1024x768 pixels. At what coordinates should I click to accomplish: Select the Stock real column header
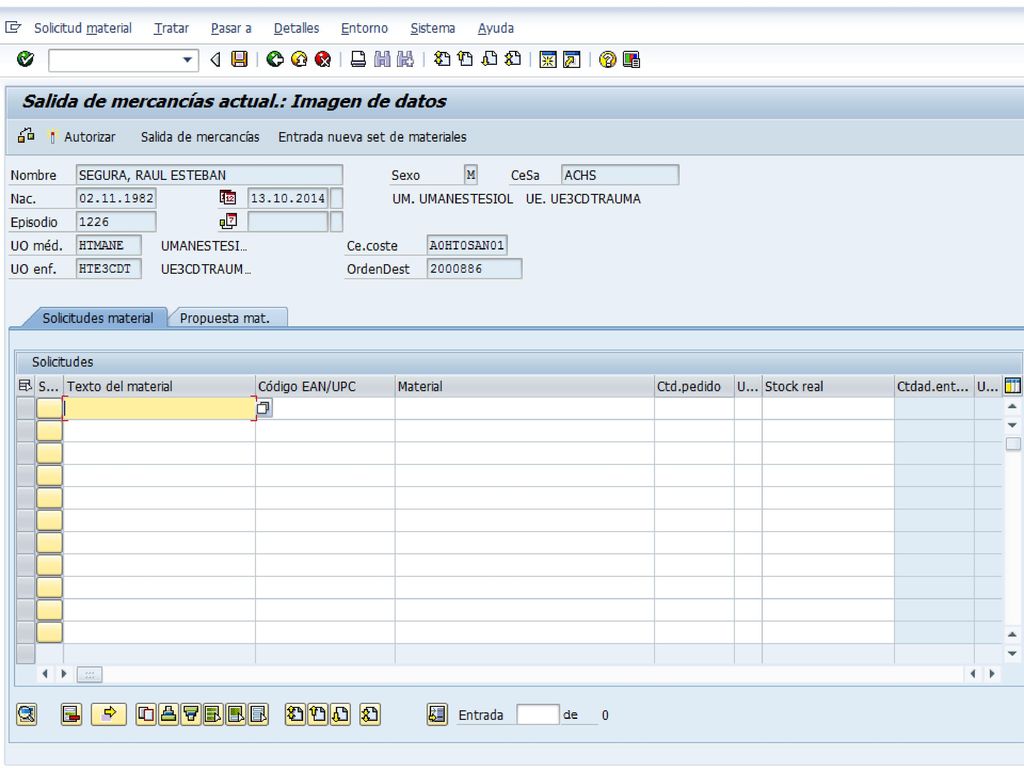(828, 386)
